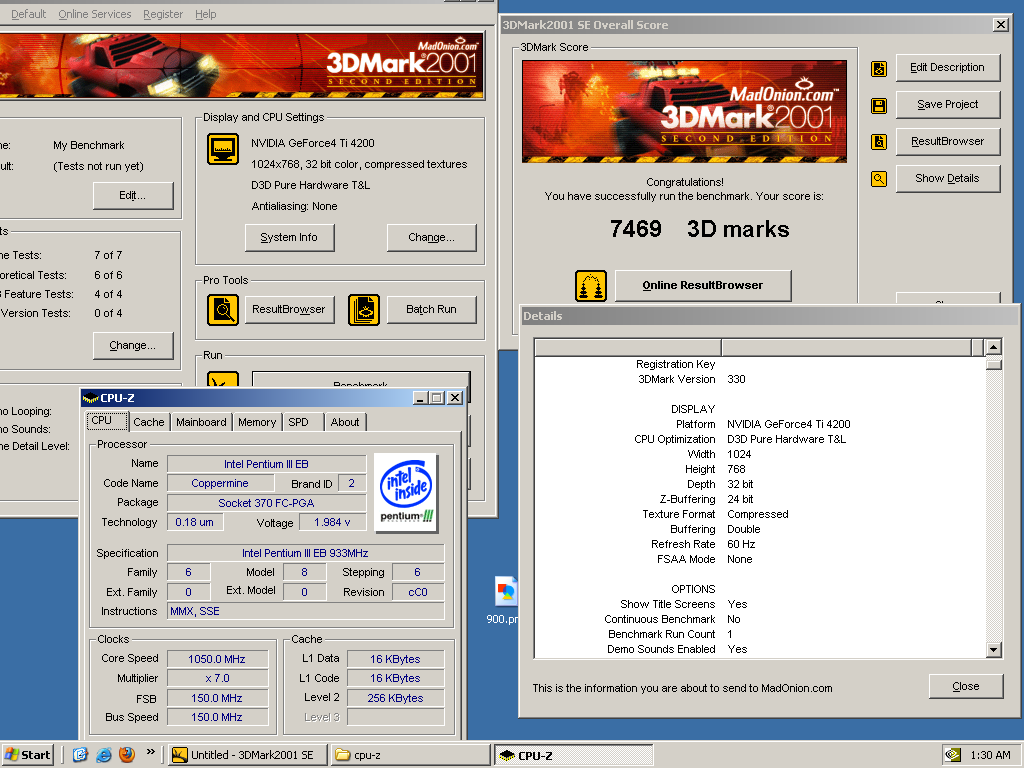Click the Show Details button
Viewport: 1024px width, 768px height.
point(948,178)
